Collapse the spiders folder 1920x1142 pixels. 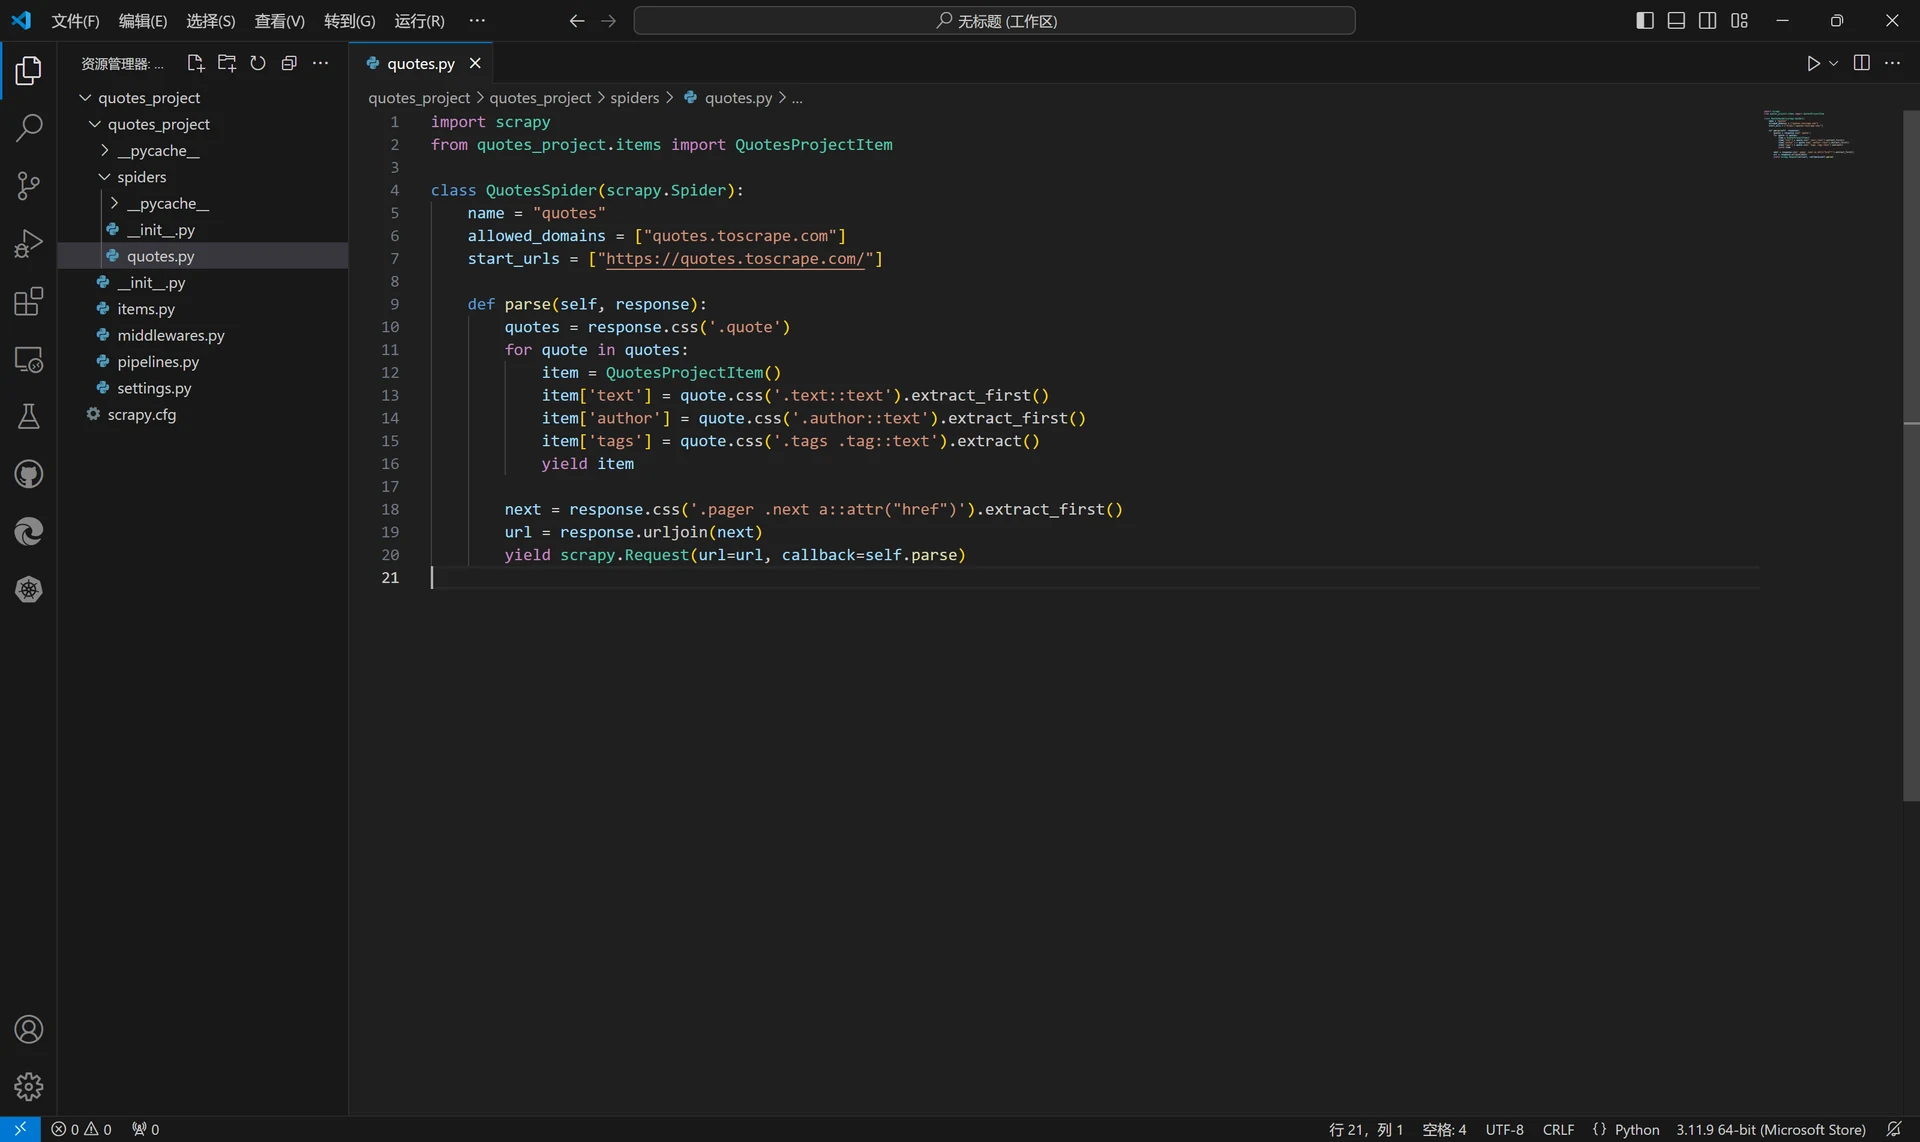[202, 177]
